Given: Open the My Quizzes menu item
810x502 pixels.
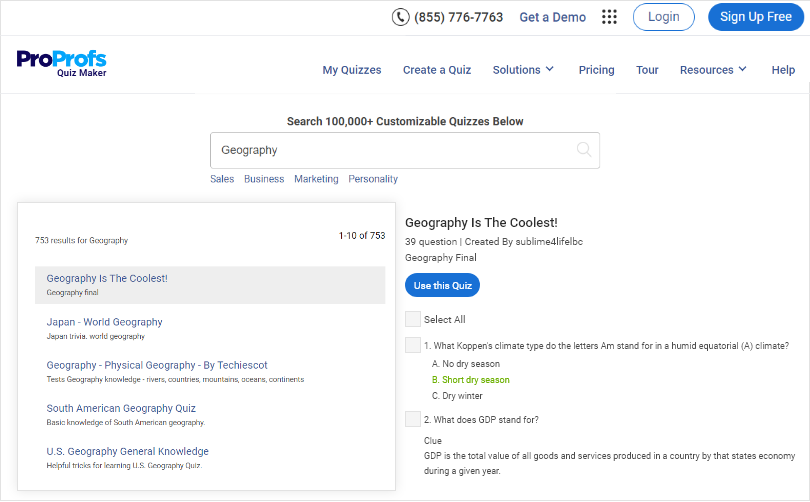Looking at the screenshot, I should 352,70.
